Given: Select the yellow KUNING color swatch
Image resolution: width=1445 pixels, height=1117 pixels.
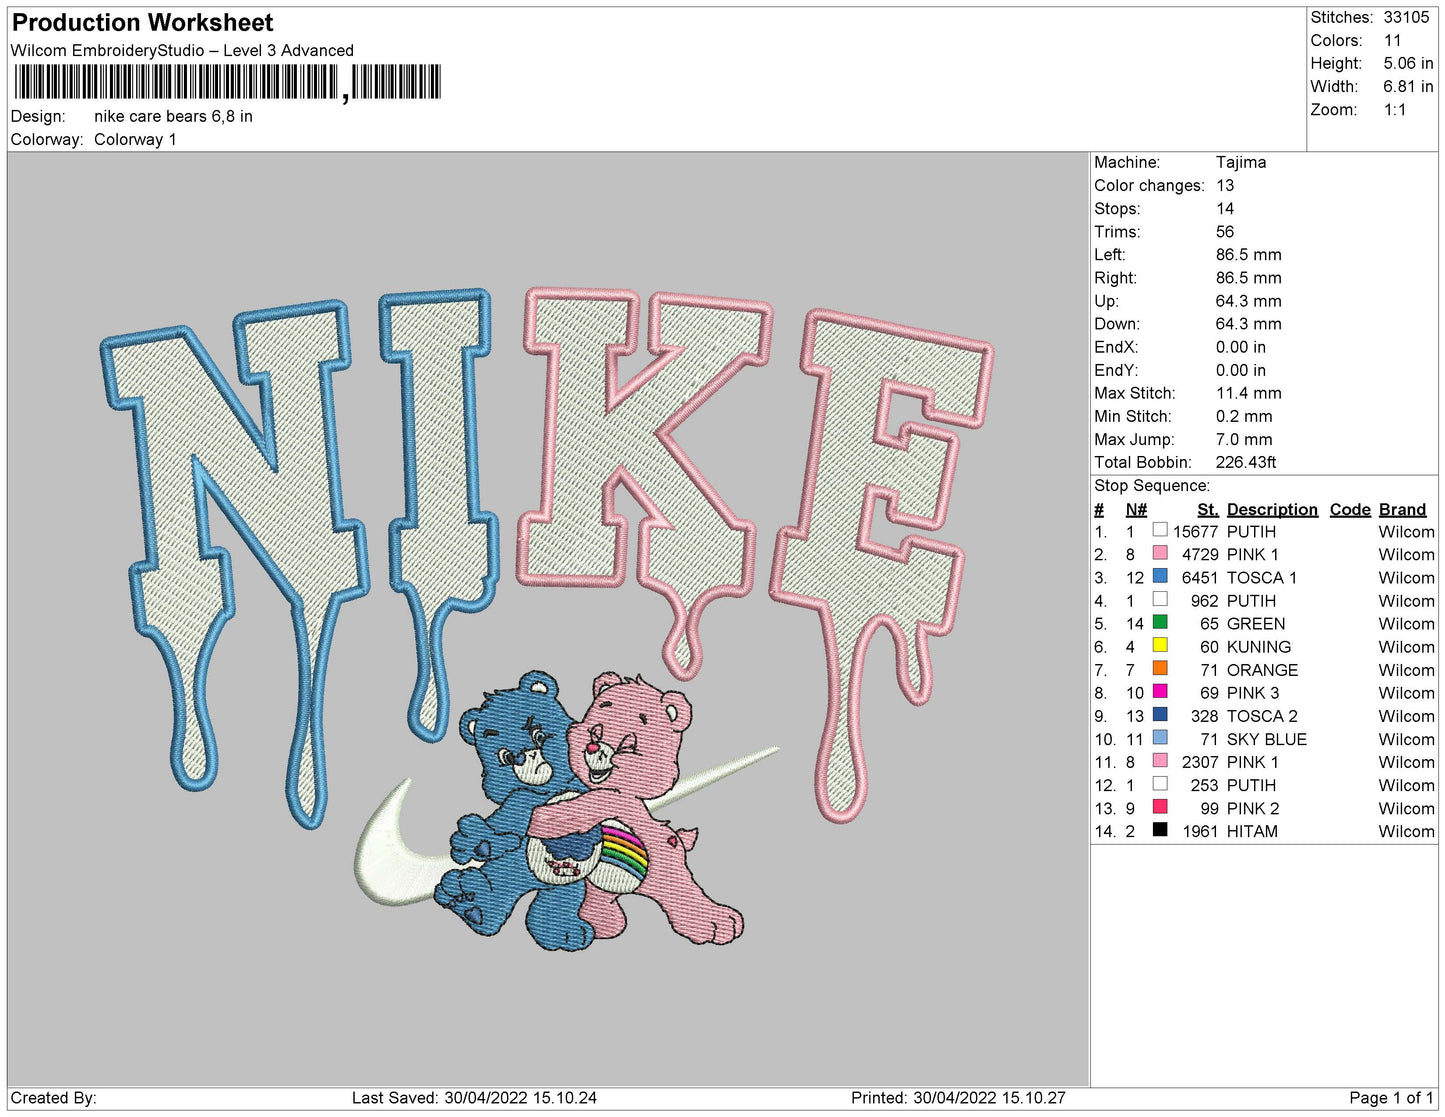Looking at the screenshot, I should 1160,646.
